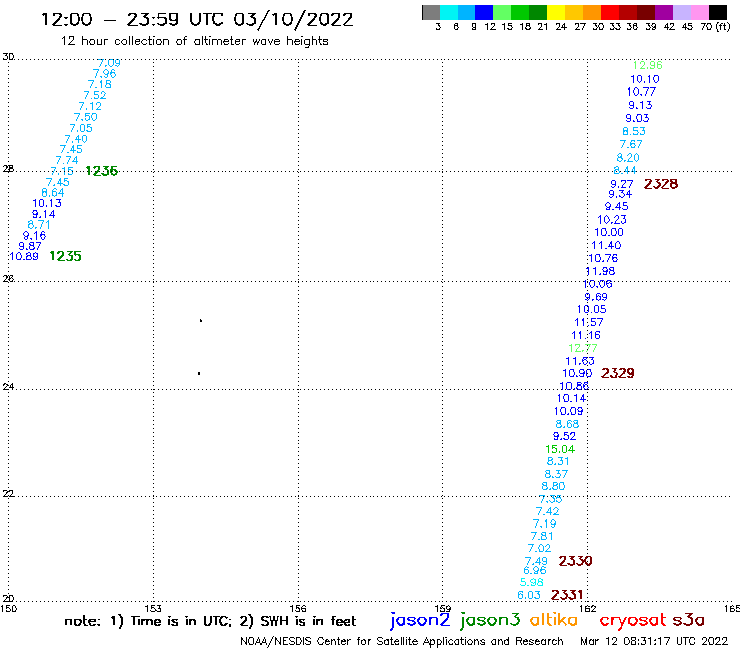Click the 11.40 wave height value
The height and width of the screenshot is (650, 740).
click(606, 245)
